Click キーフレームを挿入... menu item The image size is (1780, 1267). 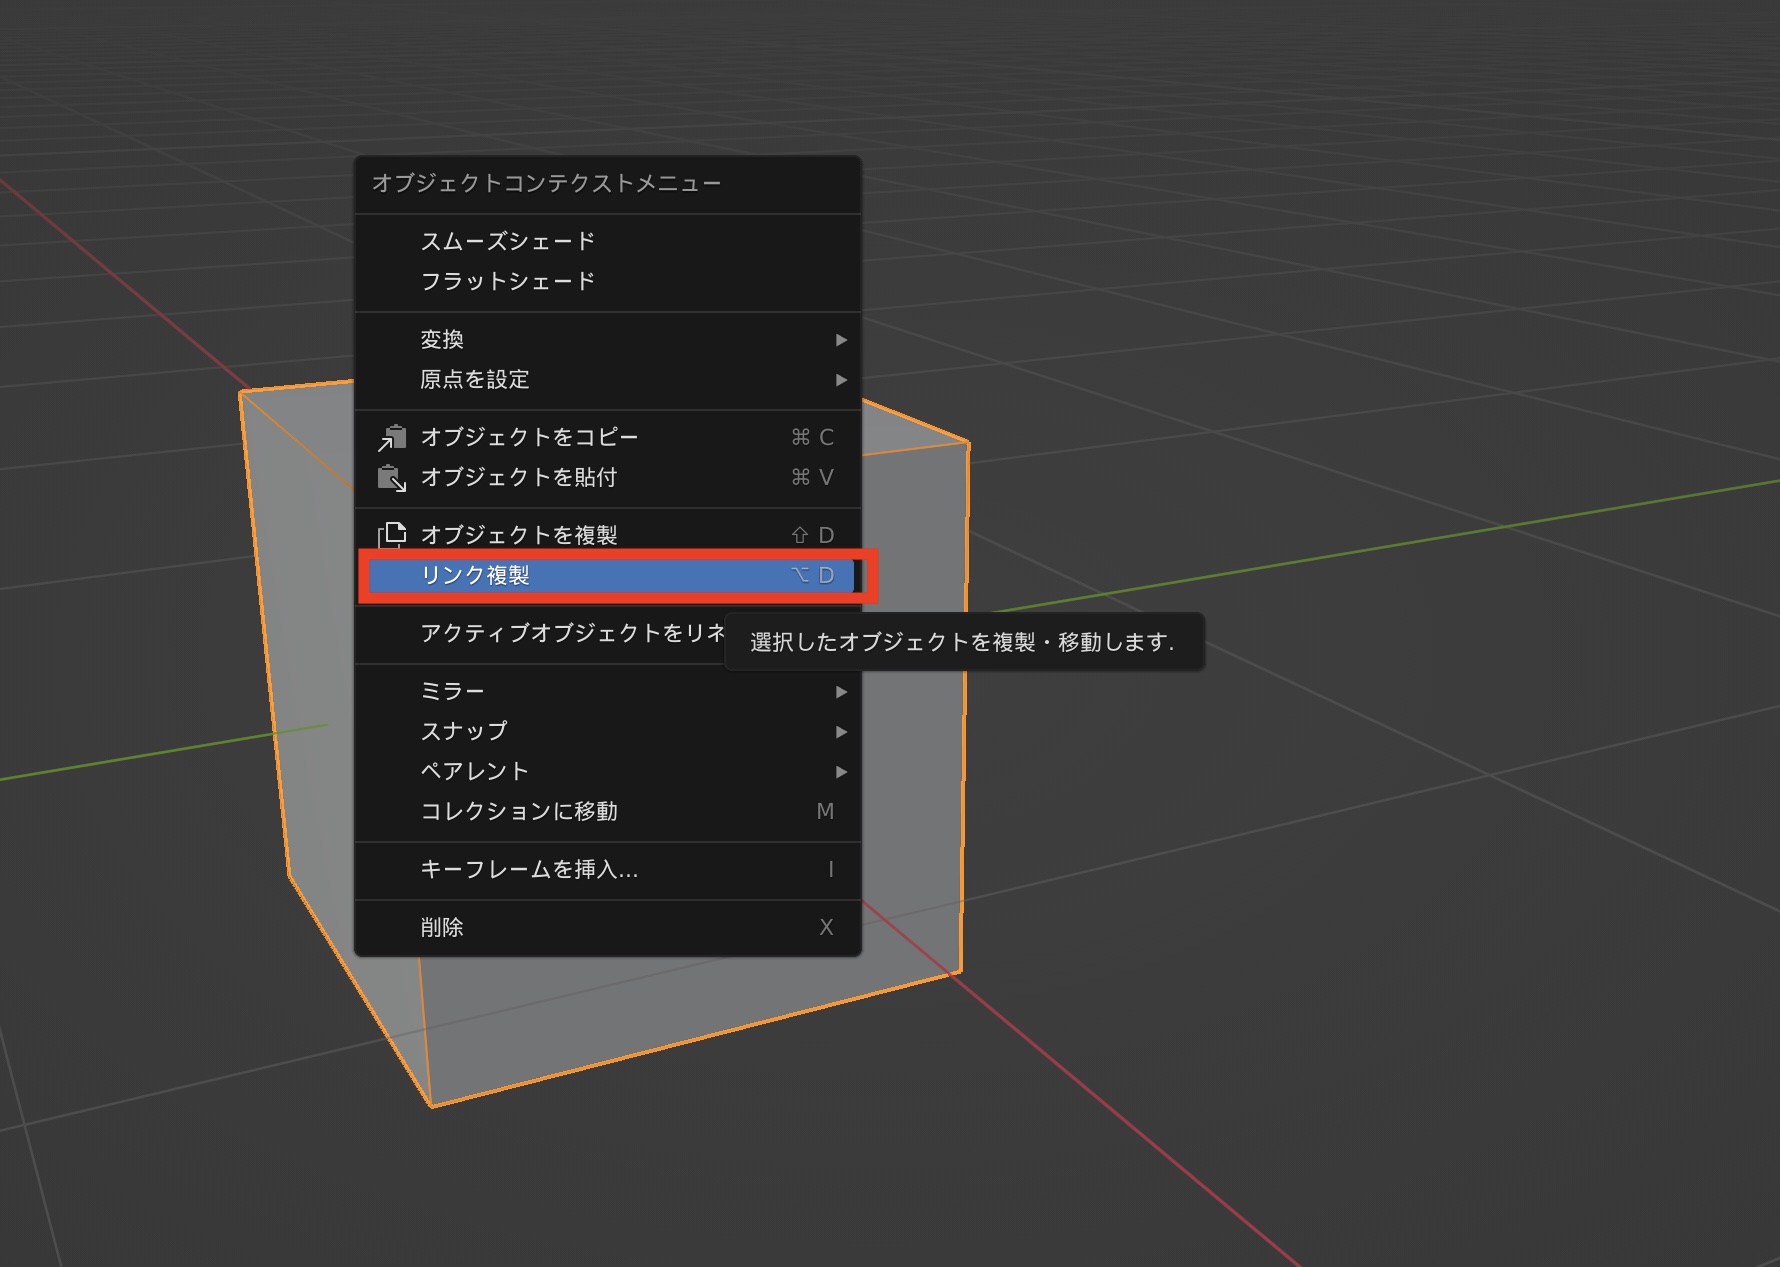pos(530,870)
